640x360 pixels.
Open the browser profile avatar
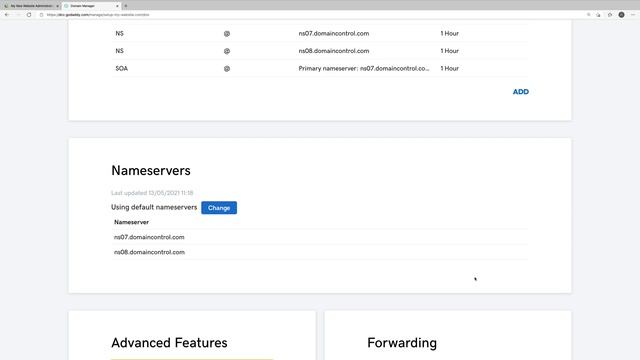pos(621,15)
